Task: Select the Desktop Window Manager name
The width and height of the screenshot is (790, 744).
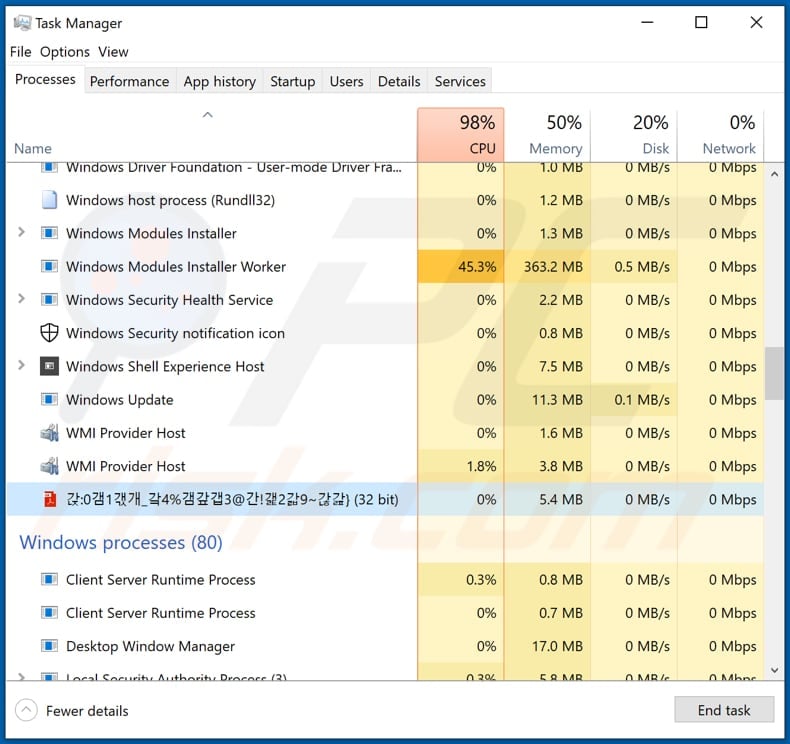Action: pyautogui.click(x=150, y=646)
